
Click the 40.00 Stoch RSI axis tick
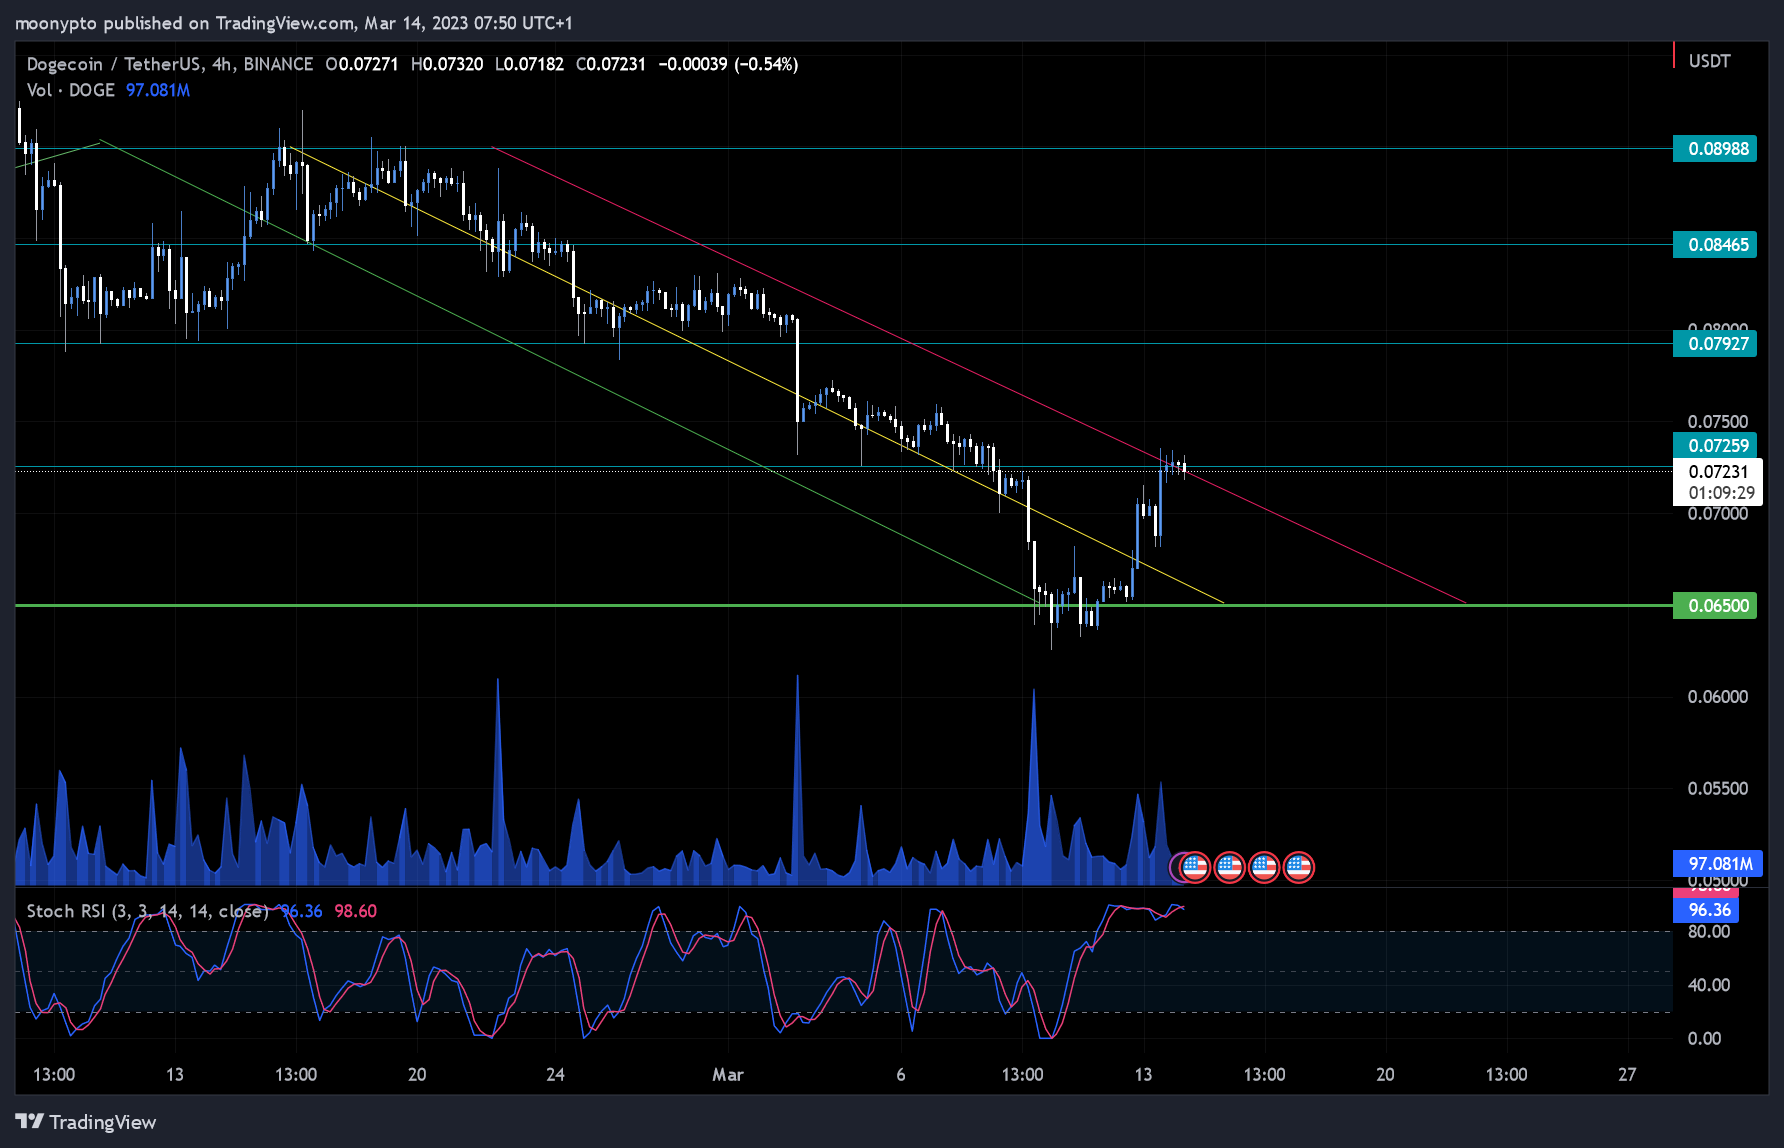[1709, 985]
